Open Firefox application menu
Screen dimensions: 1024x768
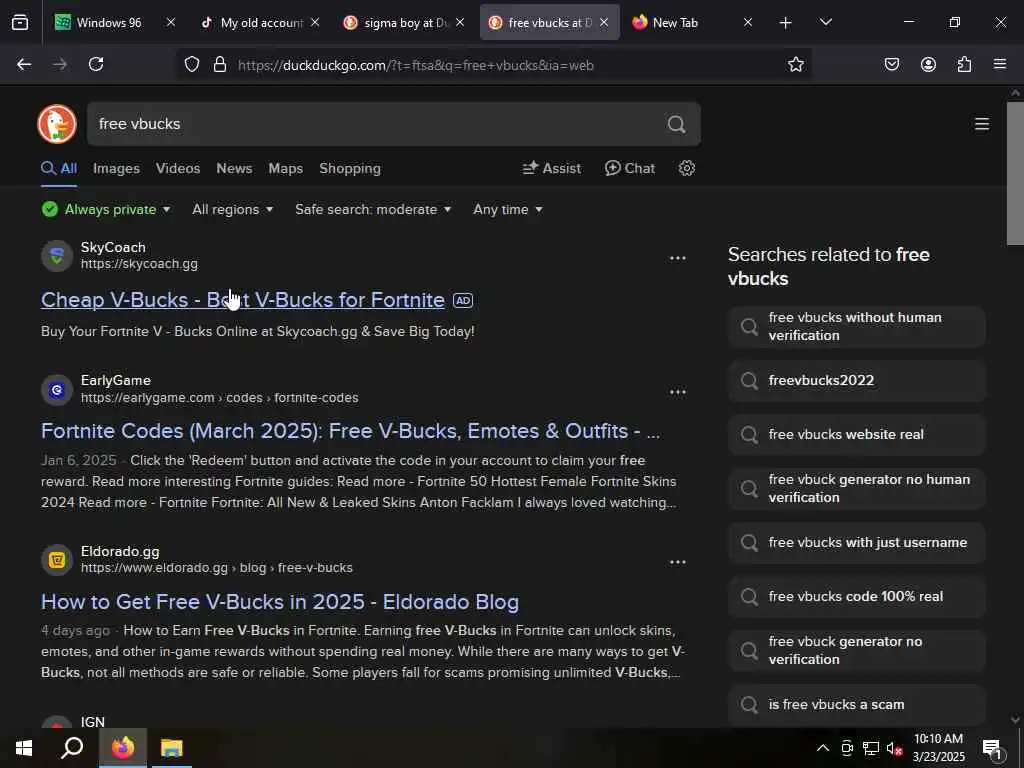[1000, 64]
